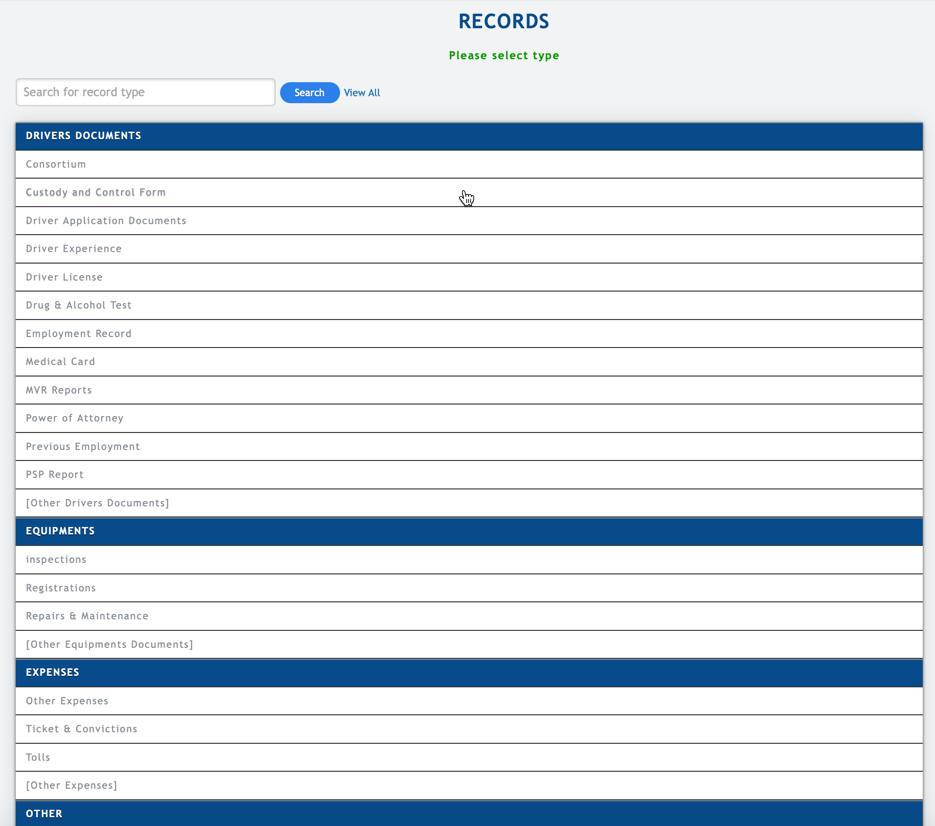Select the Medical Card row

[61, 362]
